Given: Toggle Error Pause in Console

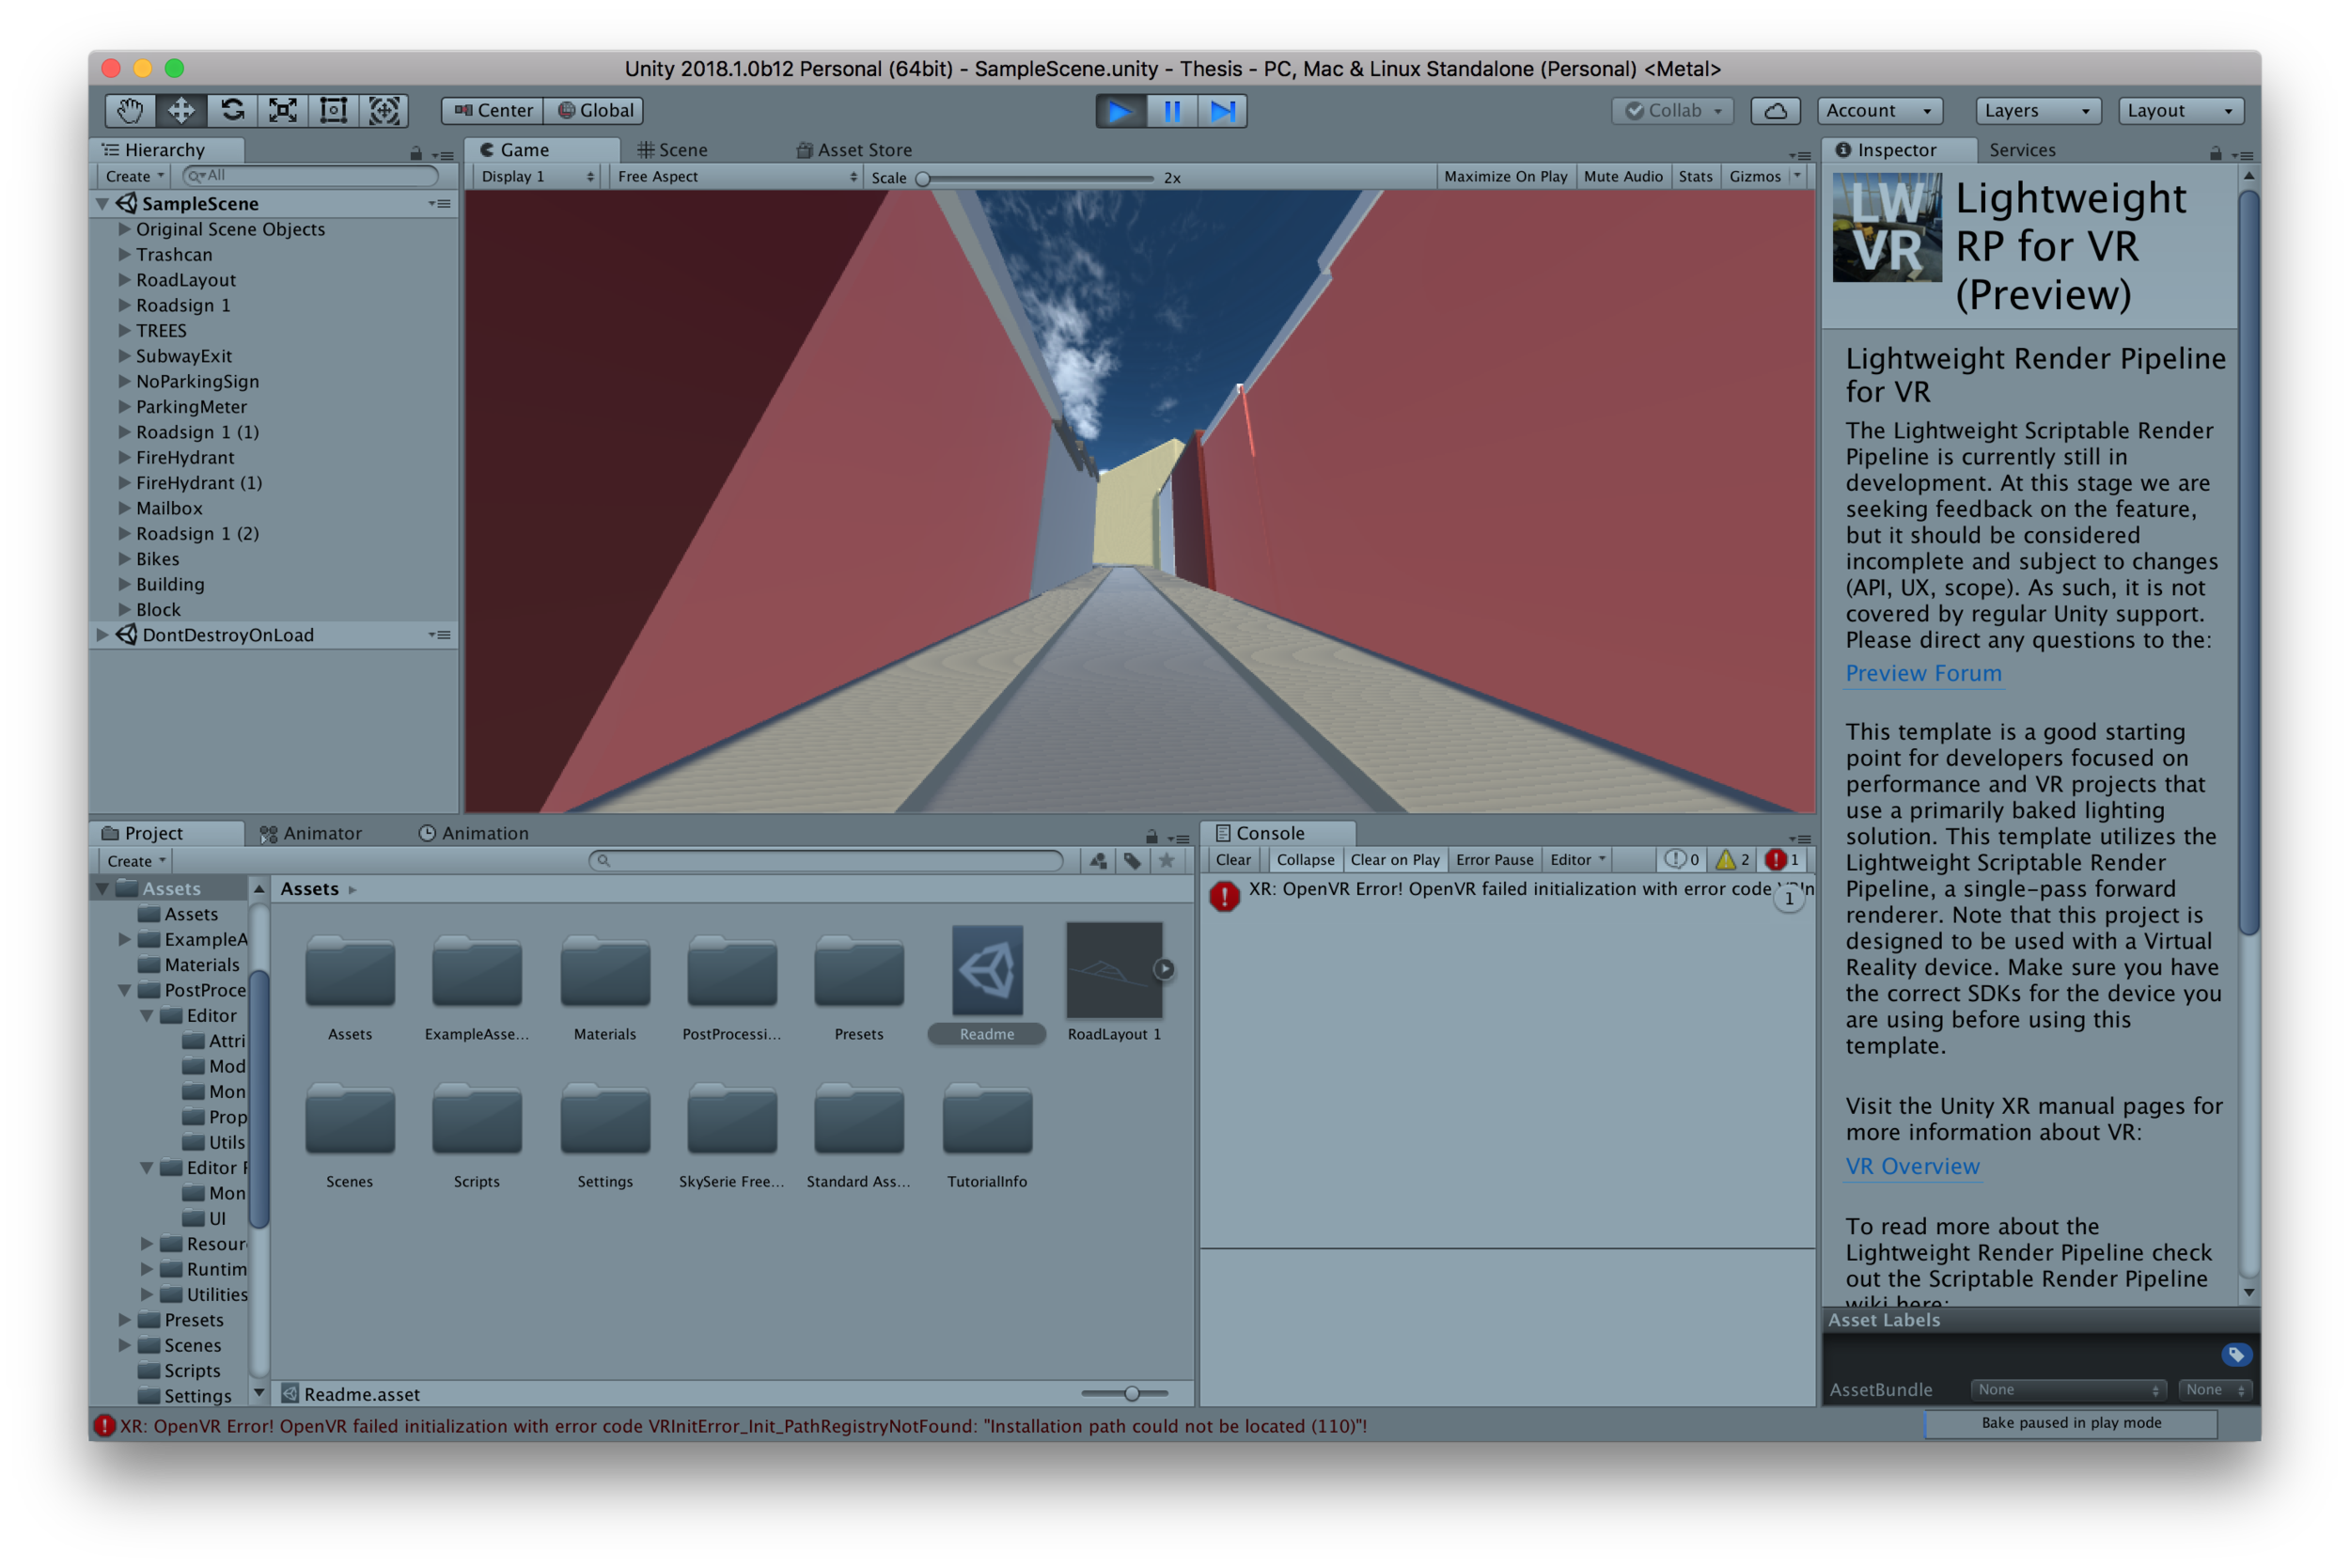Looking at the screenshot, I should (x=1494, y=859).
